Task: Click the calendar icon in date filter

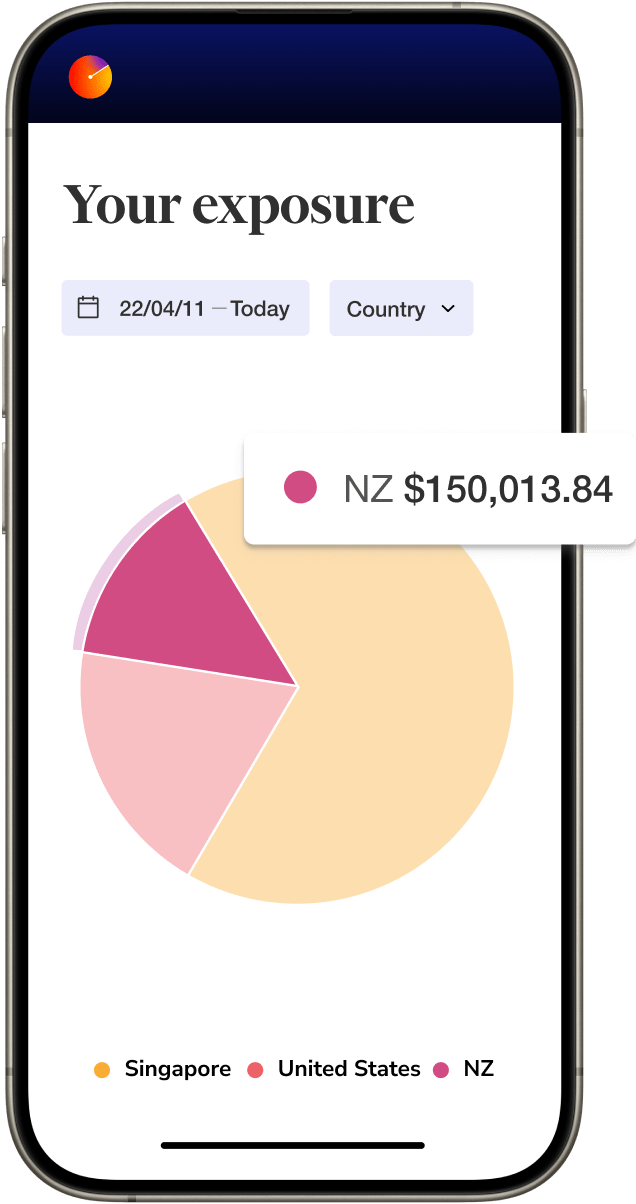Action: pyautogui.click(x=89, y=308)
